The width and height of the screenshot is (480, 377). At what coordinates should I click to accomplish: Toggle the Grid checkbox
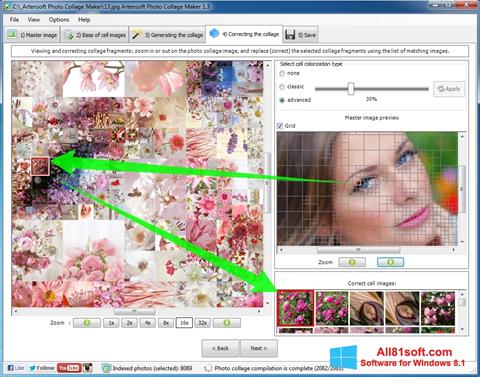click(280, 126)
